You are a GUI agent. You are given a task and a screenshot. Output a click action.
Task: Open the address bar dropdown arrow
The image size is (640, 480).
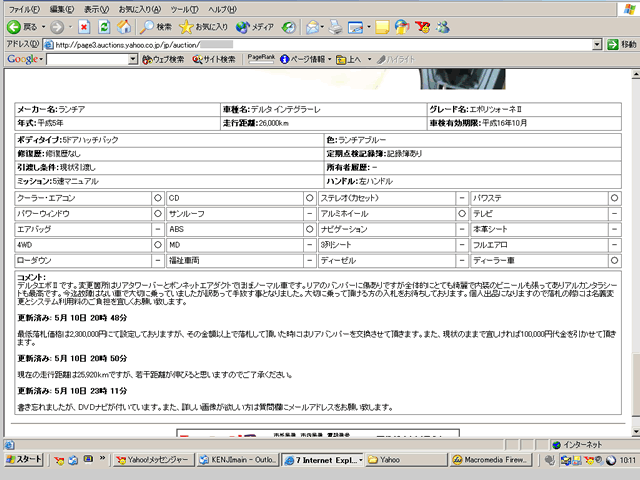coord(597,44)
